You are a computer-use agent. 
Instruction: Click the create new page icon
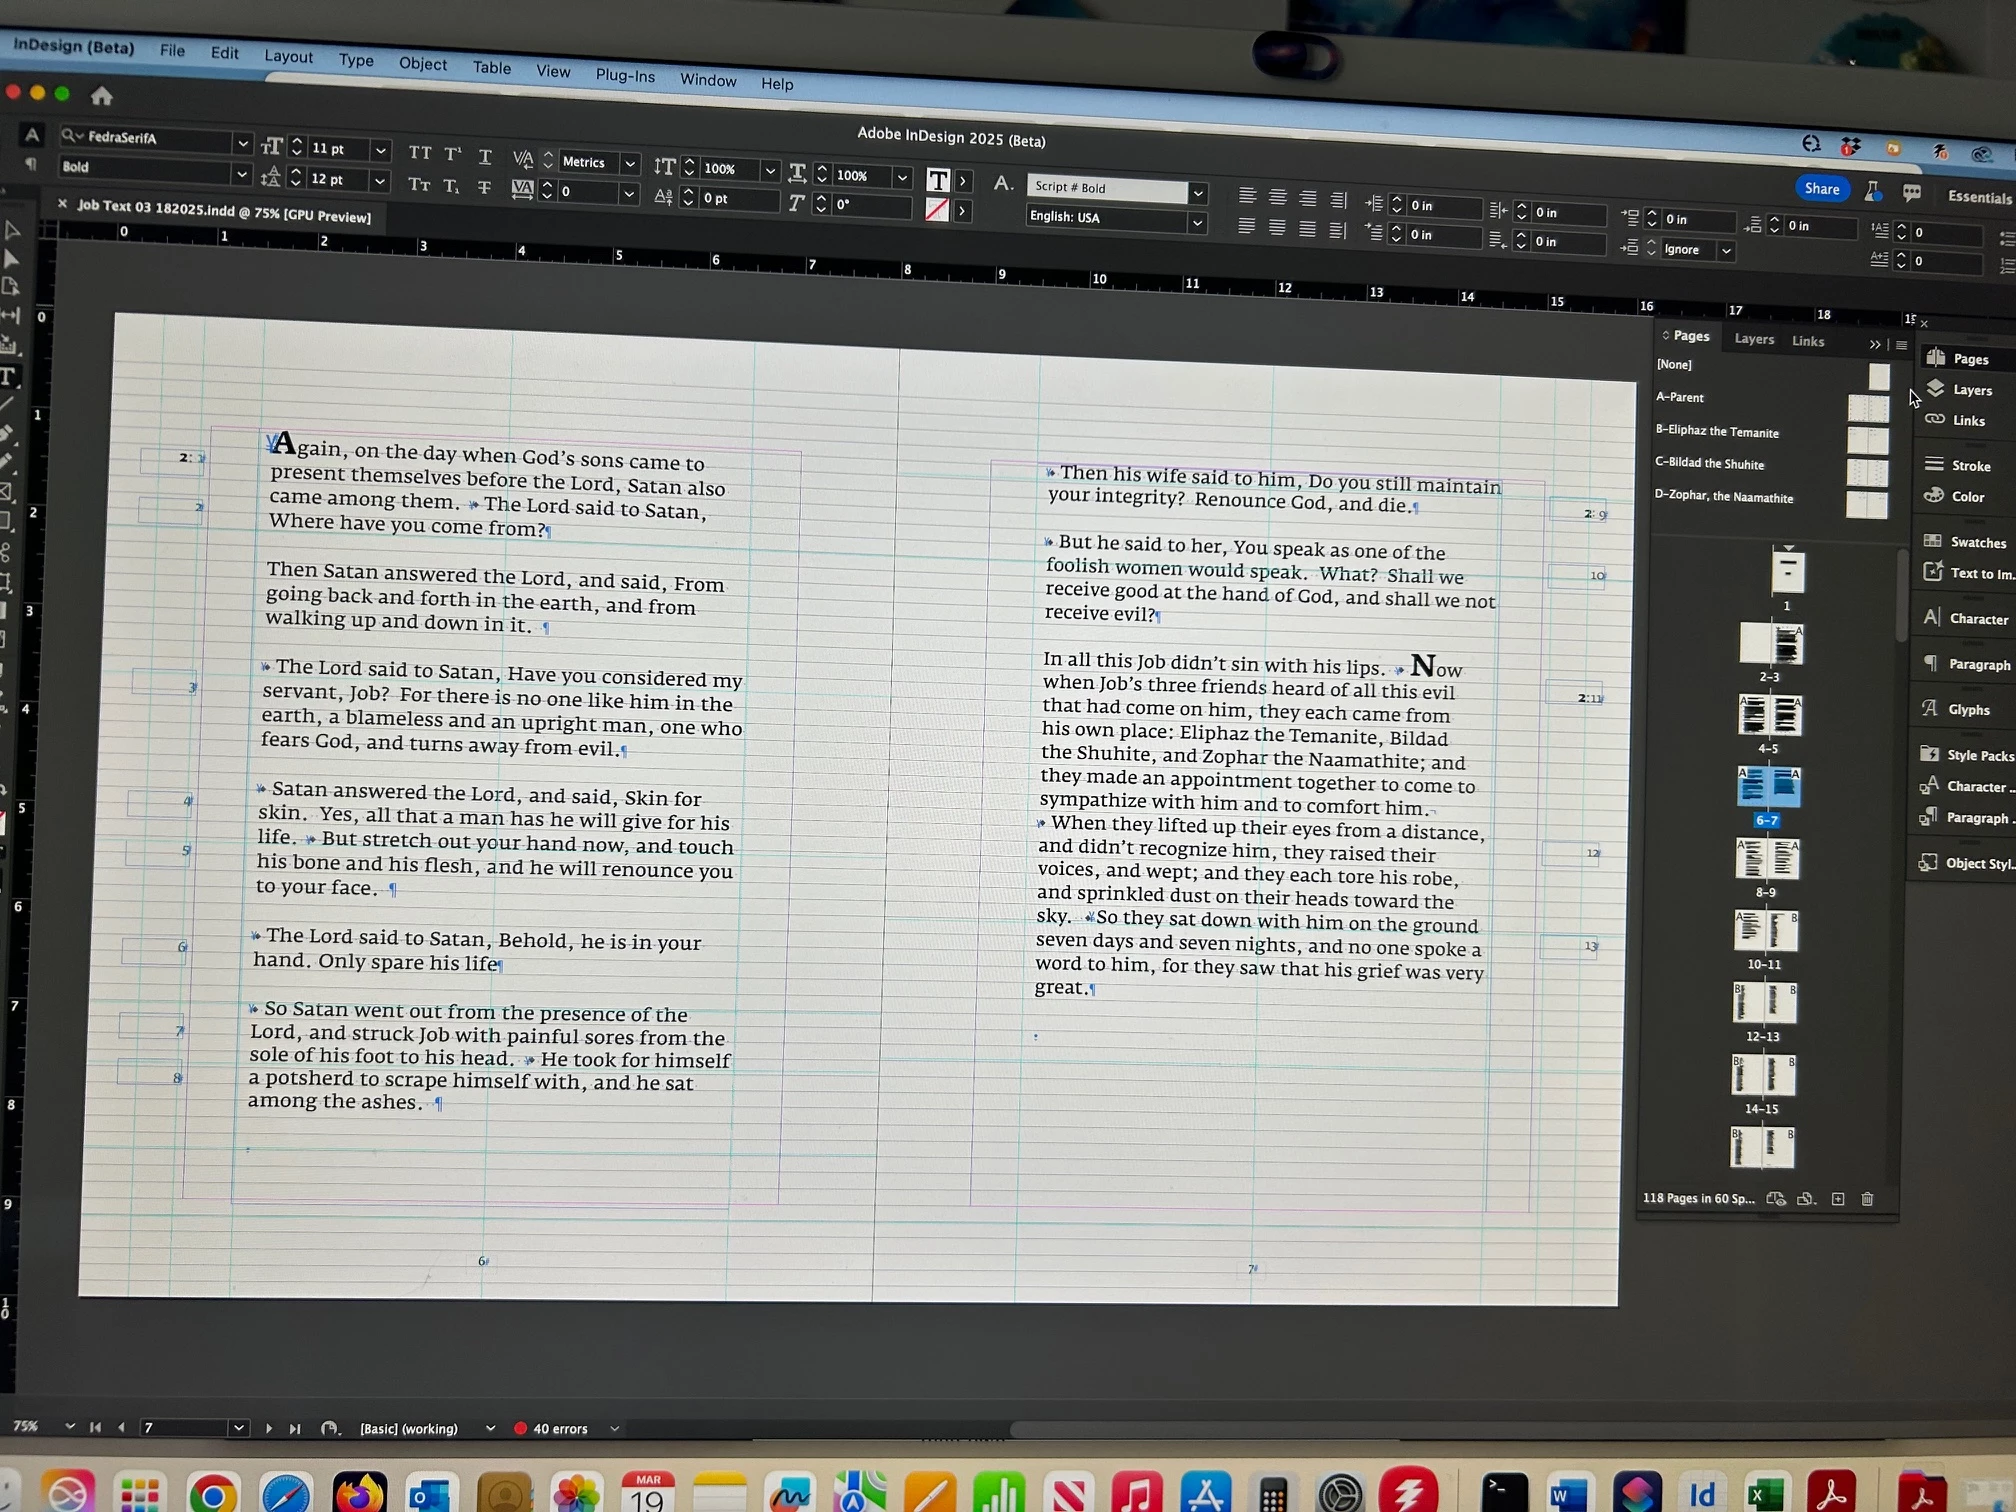(1838, 1199)
